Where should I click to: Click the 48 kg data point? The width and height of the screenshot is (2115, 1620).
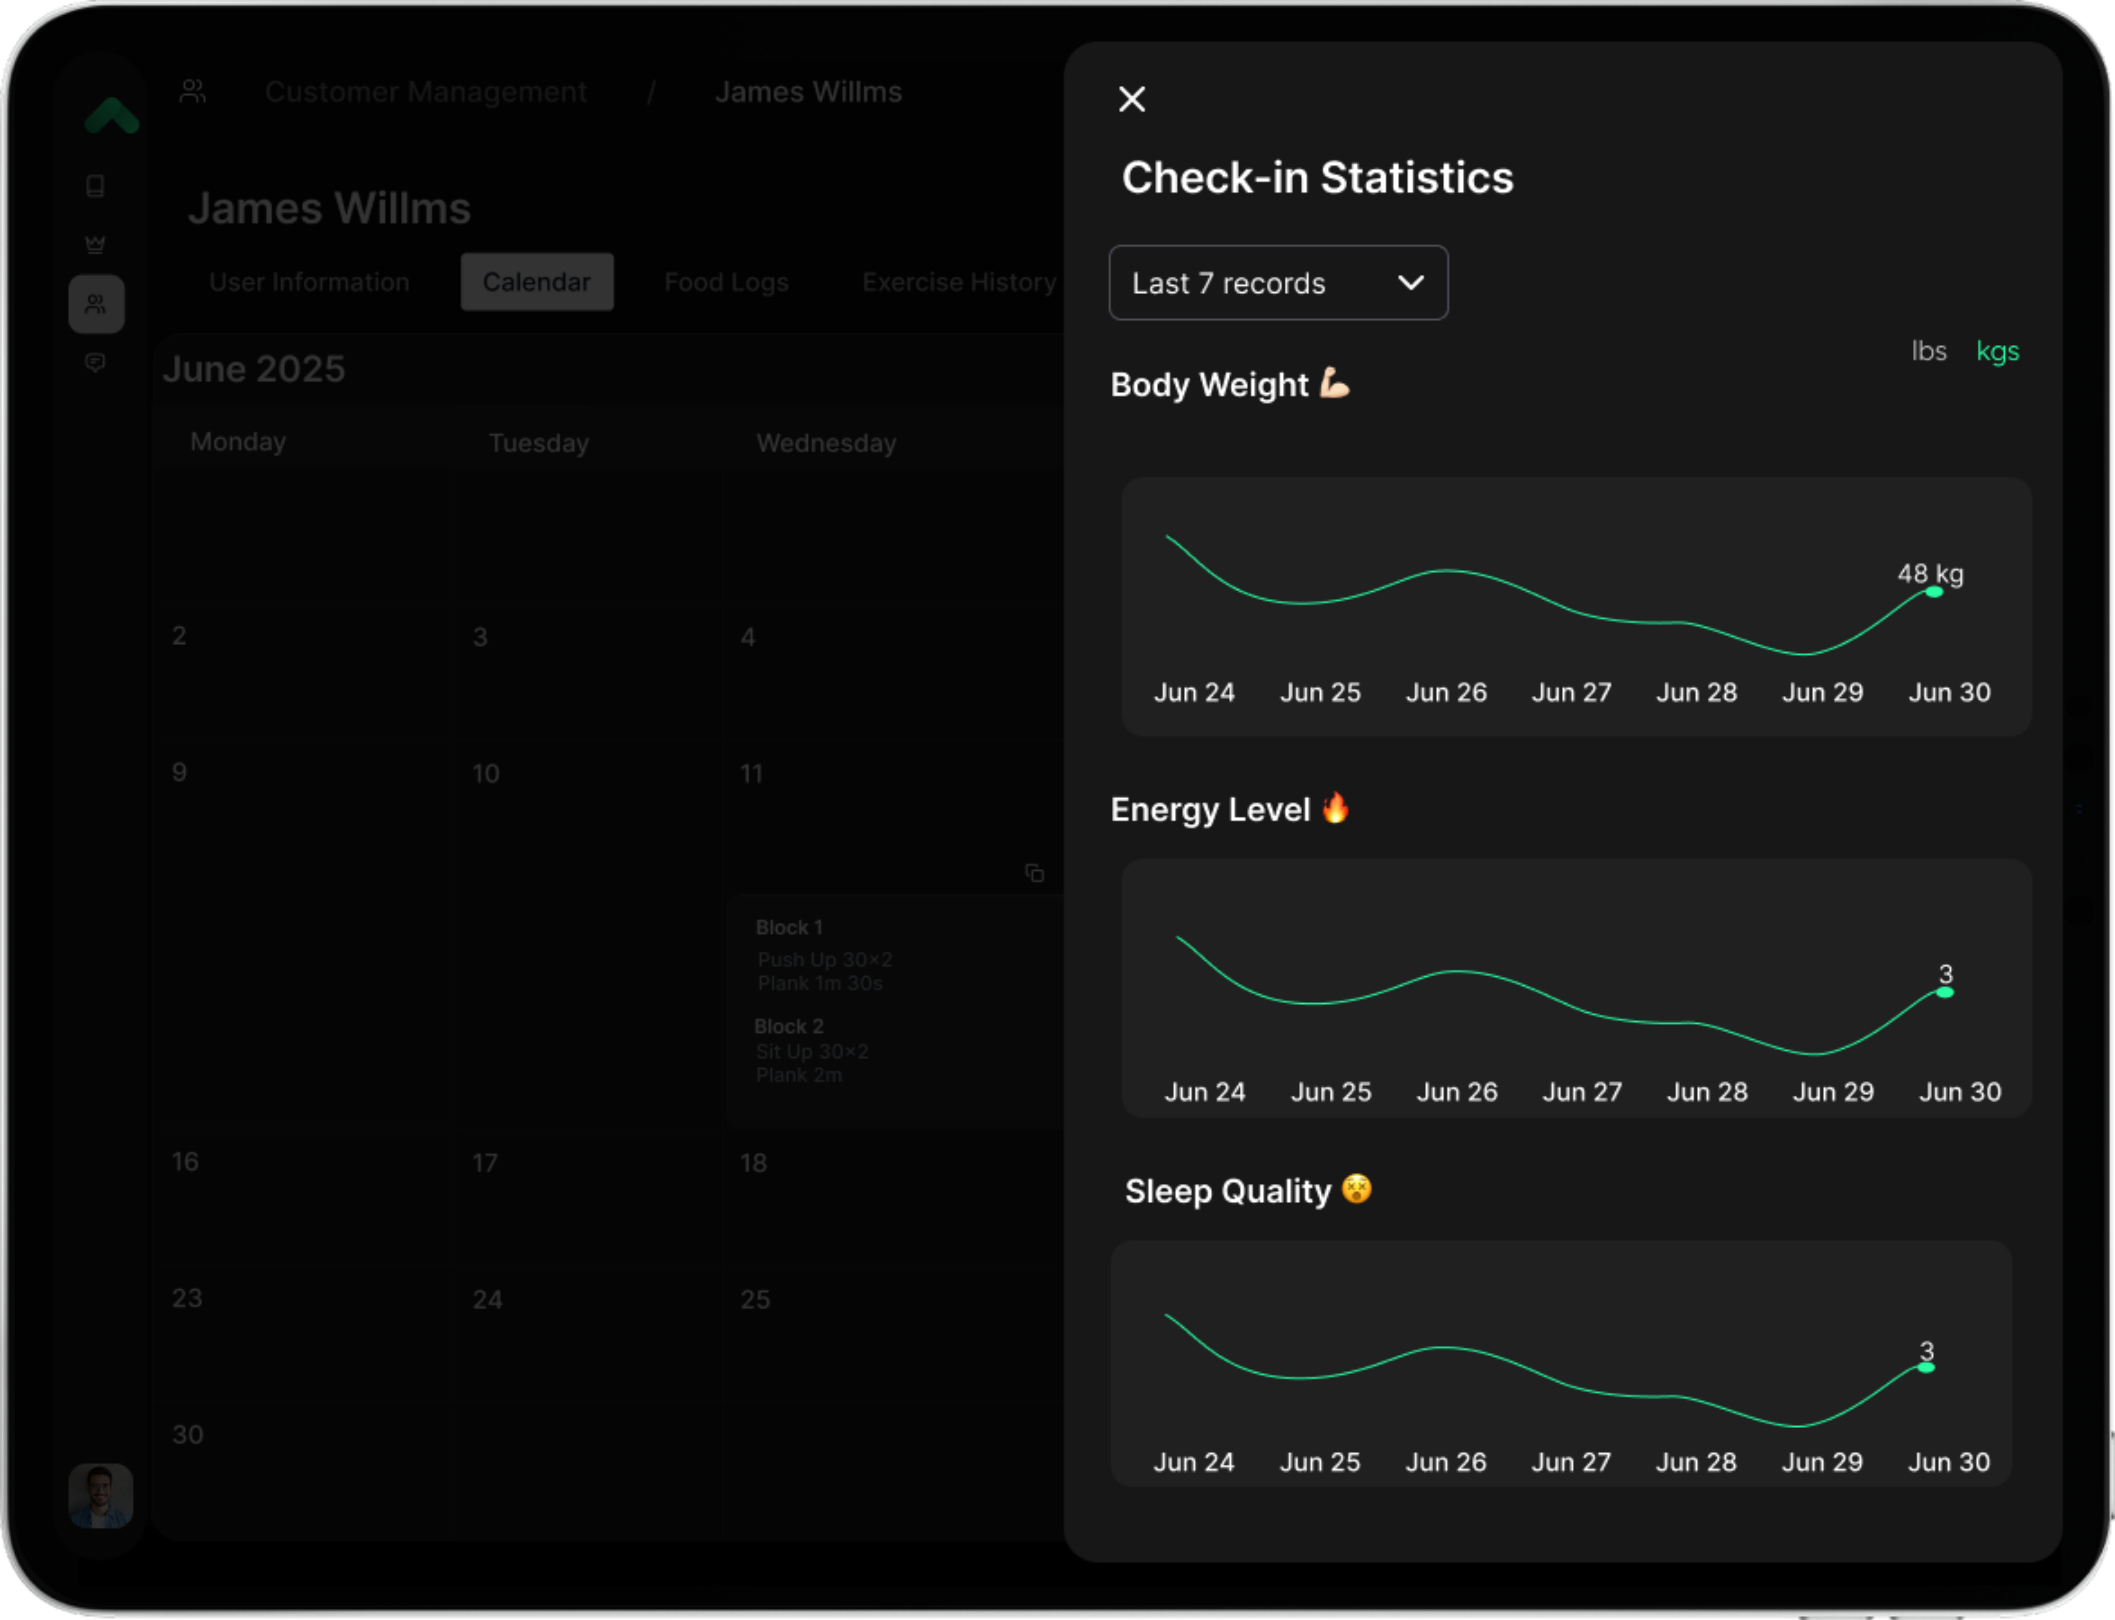pos(1934,592)
